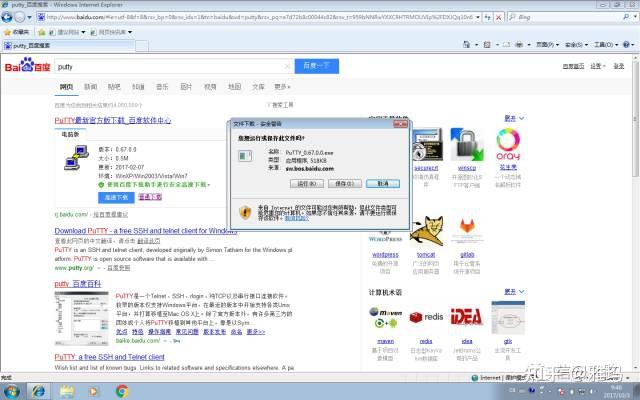640x400 pixels.
Task: Open the Download PuTTY search result link
Action: [x=146, y=231]
